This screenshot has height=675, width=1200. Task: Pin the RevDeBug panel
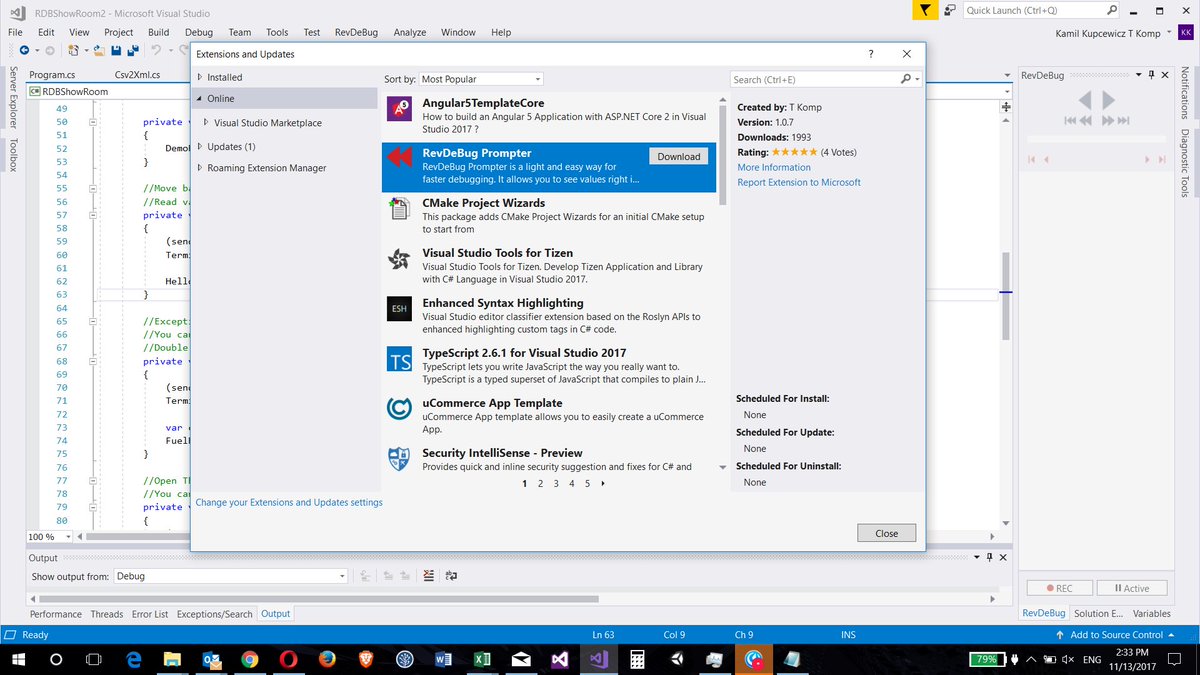pos(1151,76)
